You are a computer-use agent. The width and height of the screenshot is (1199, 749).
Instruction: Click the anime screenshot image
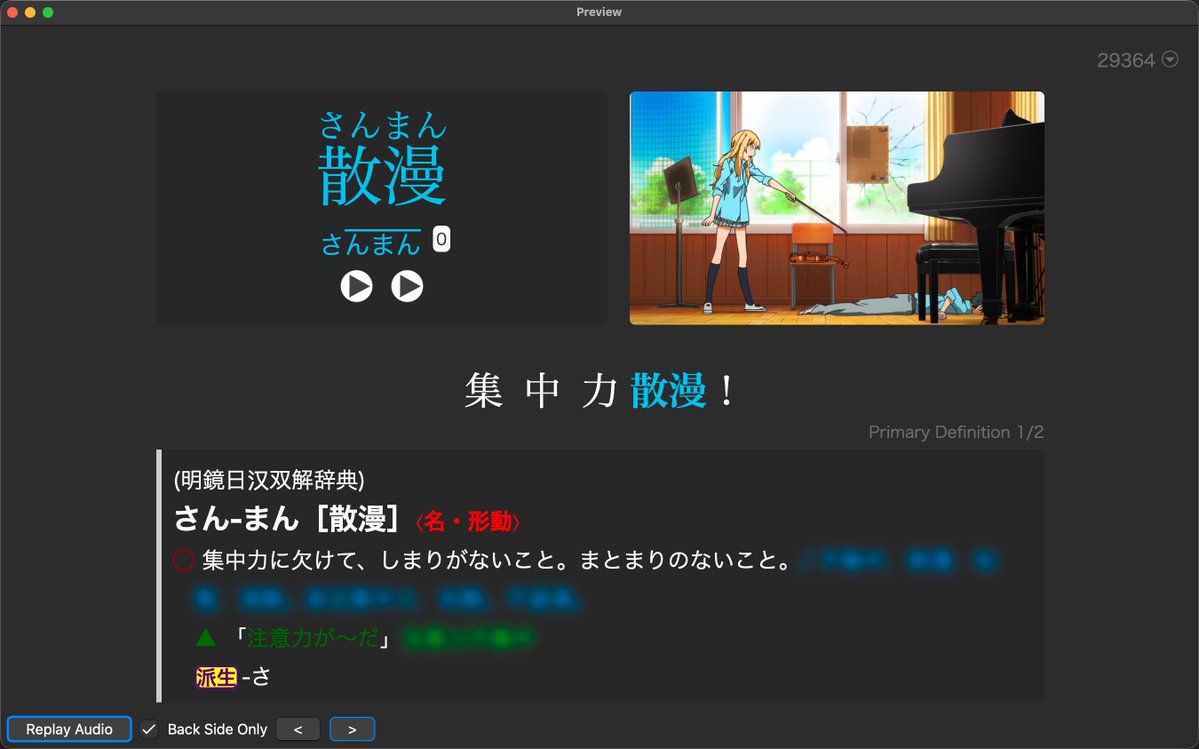[837, 208]
